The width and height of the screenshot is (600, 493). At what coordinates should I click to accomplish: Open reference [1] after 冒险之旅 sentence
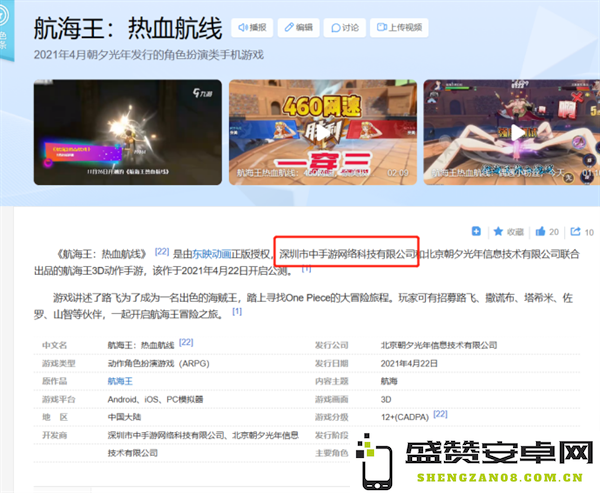pos(237,312)
